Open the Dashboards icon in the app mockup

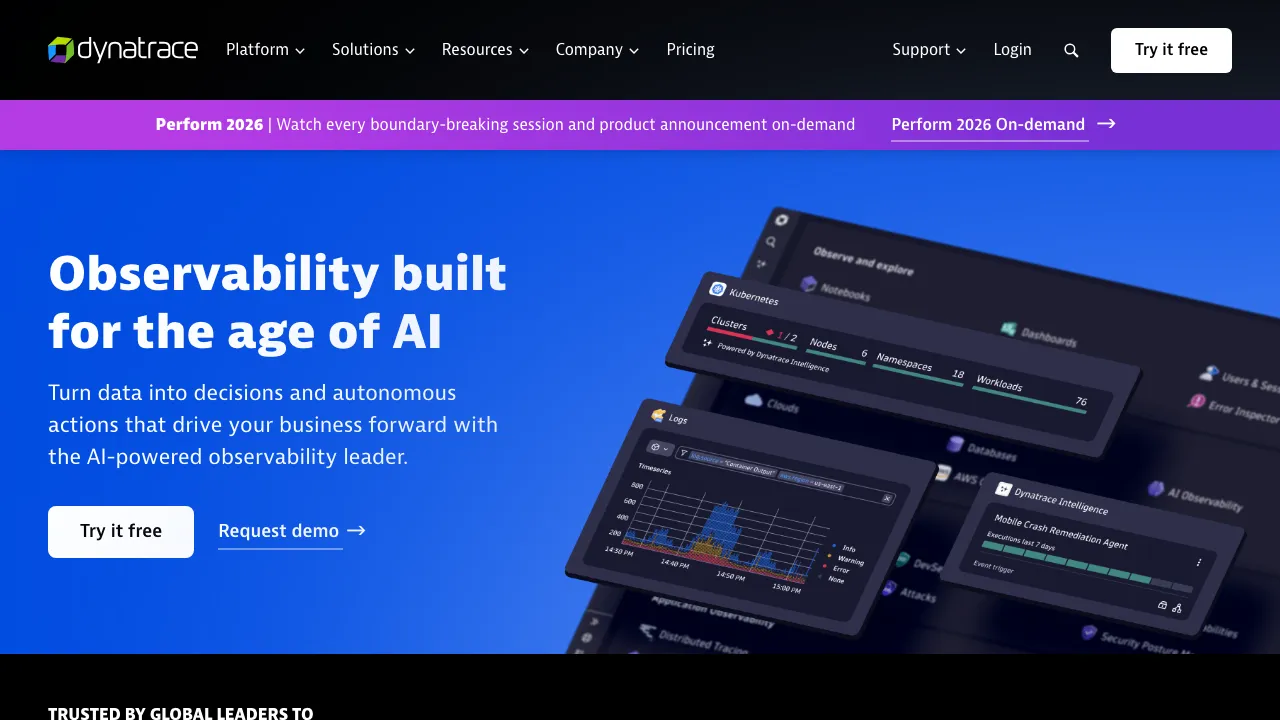[1009, 328]
